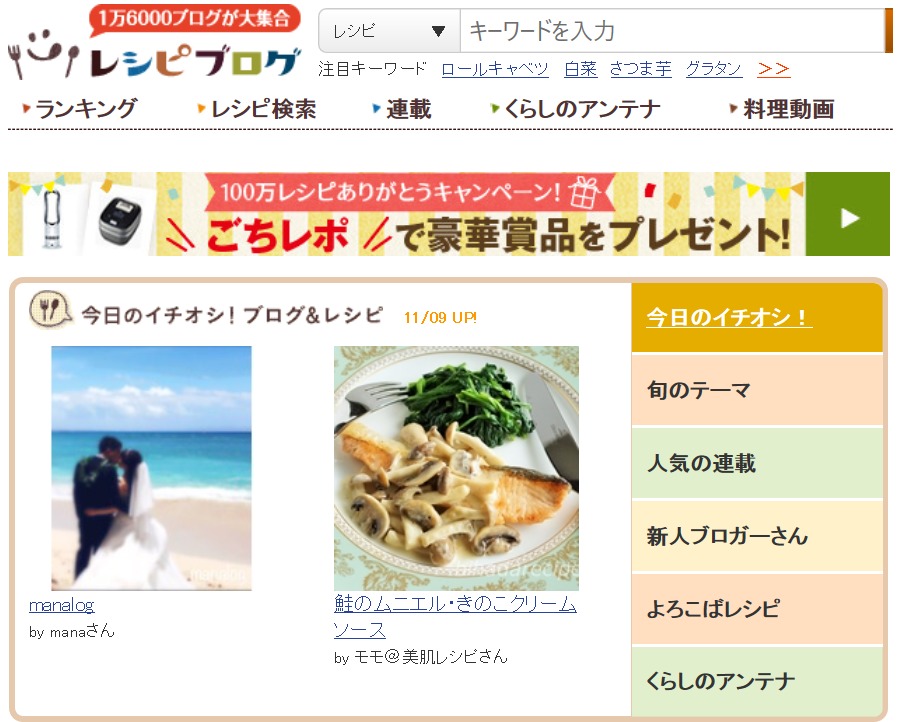Open the レシピ category dropdown
The image size is (898, 722).
[389, 30]
